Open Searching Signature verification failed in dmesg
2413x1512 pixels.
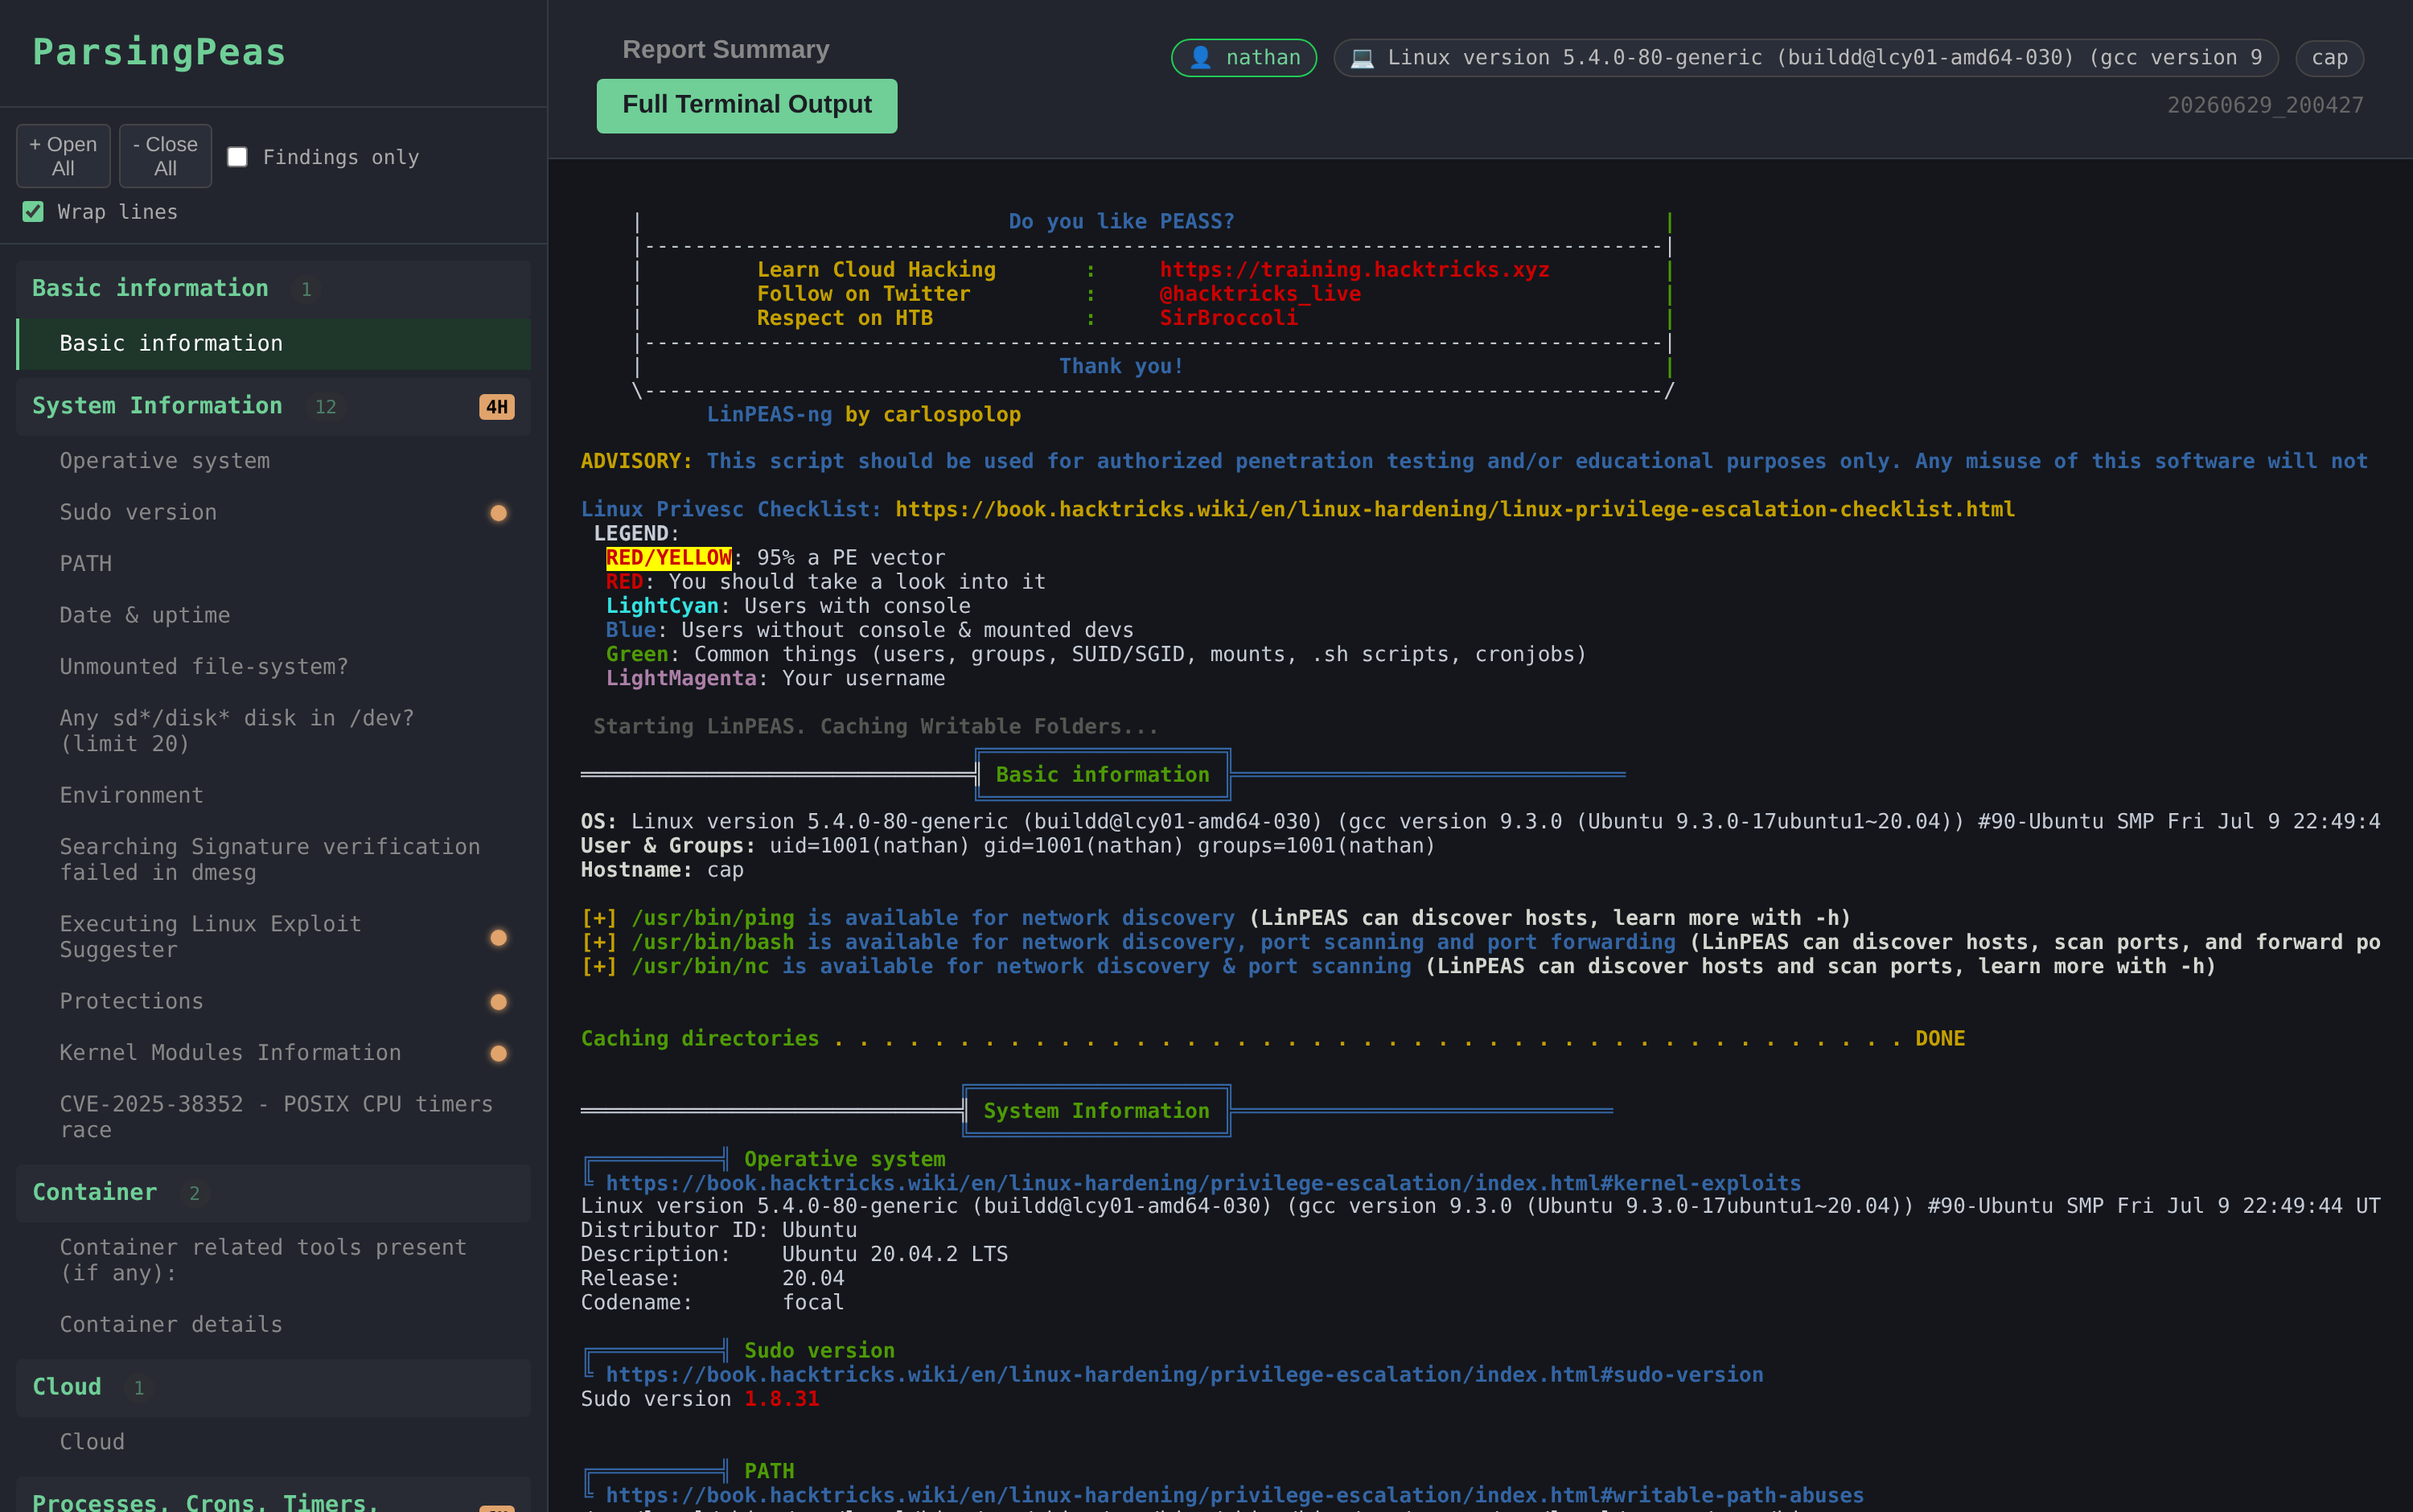273,860
